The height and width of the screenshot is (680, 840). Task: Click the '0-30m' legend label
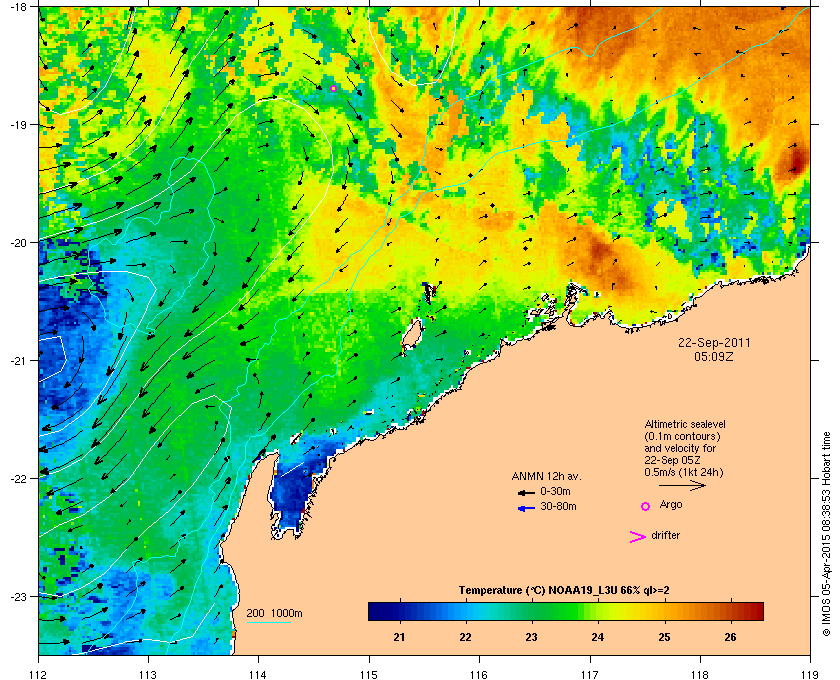(x=555, y=491)
